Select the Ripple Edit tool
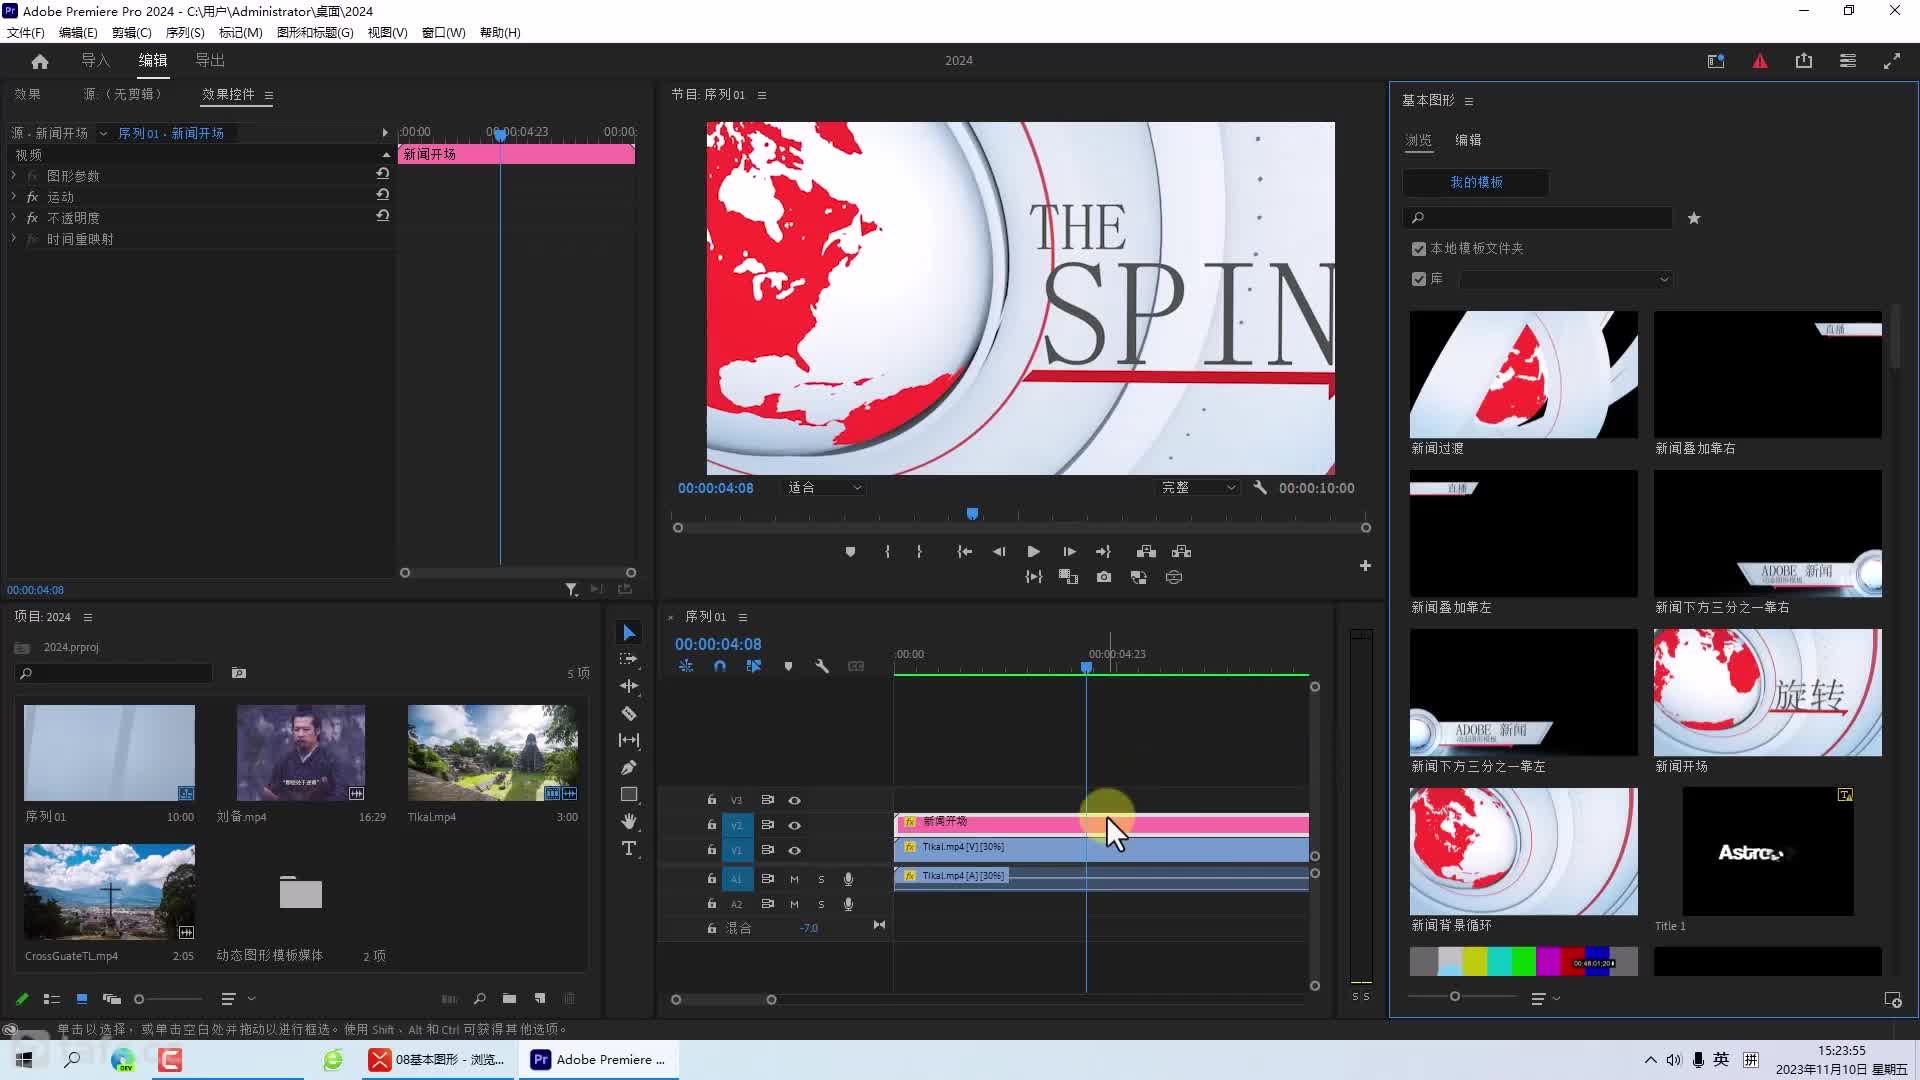 point(629,686)
